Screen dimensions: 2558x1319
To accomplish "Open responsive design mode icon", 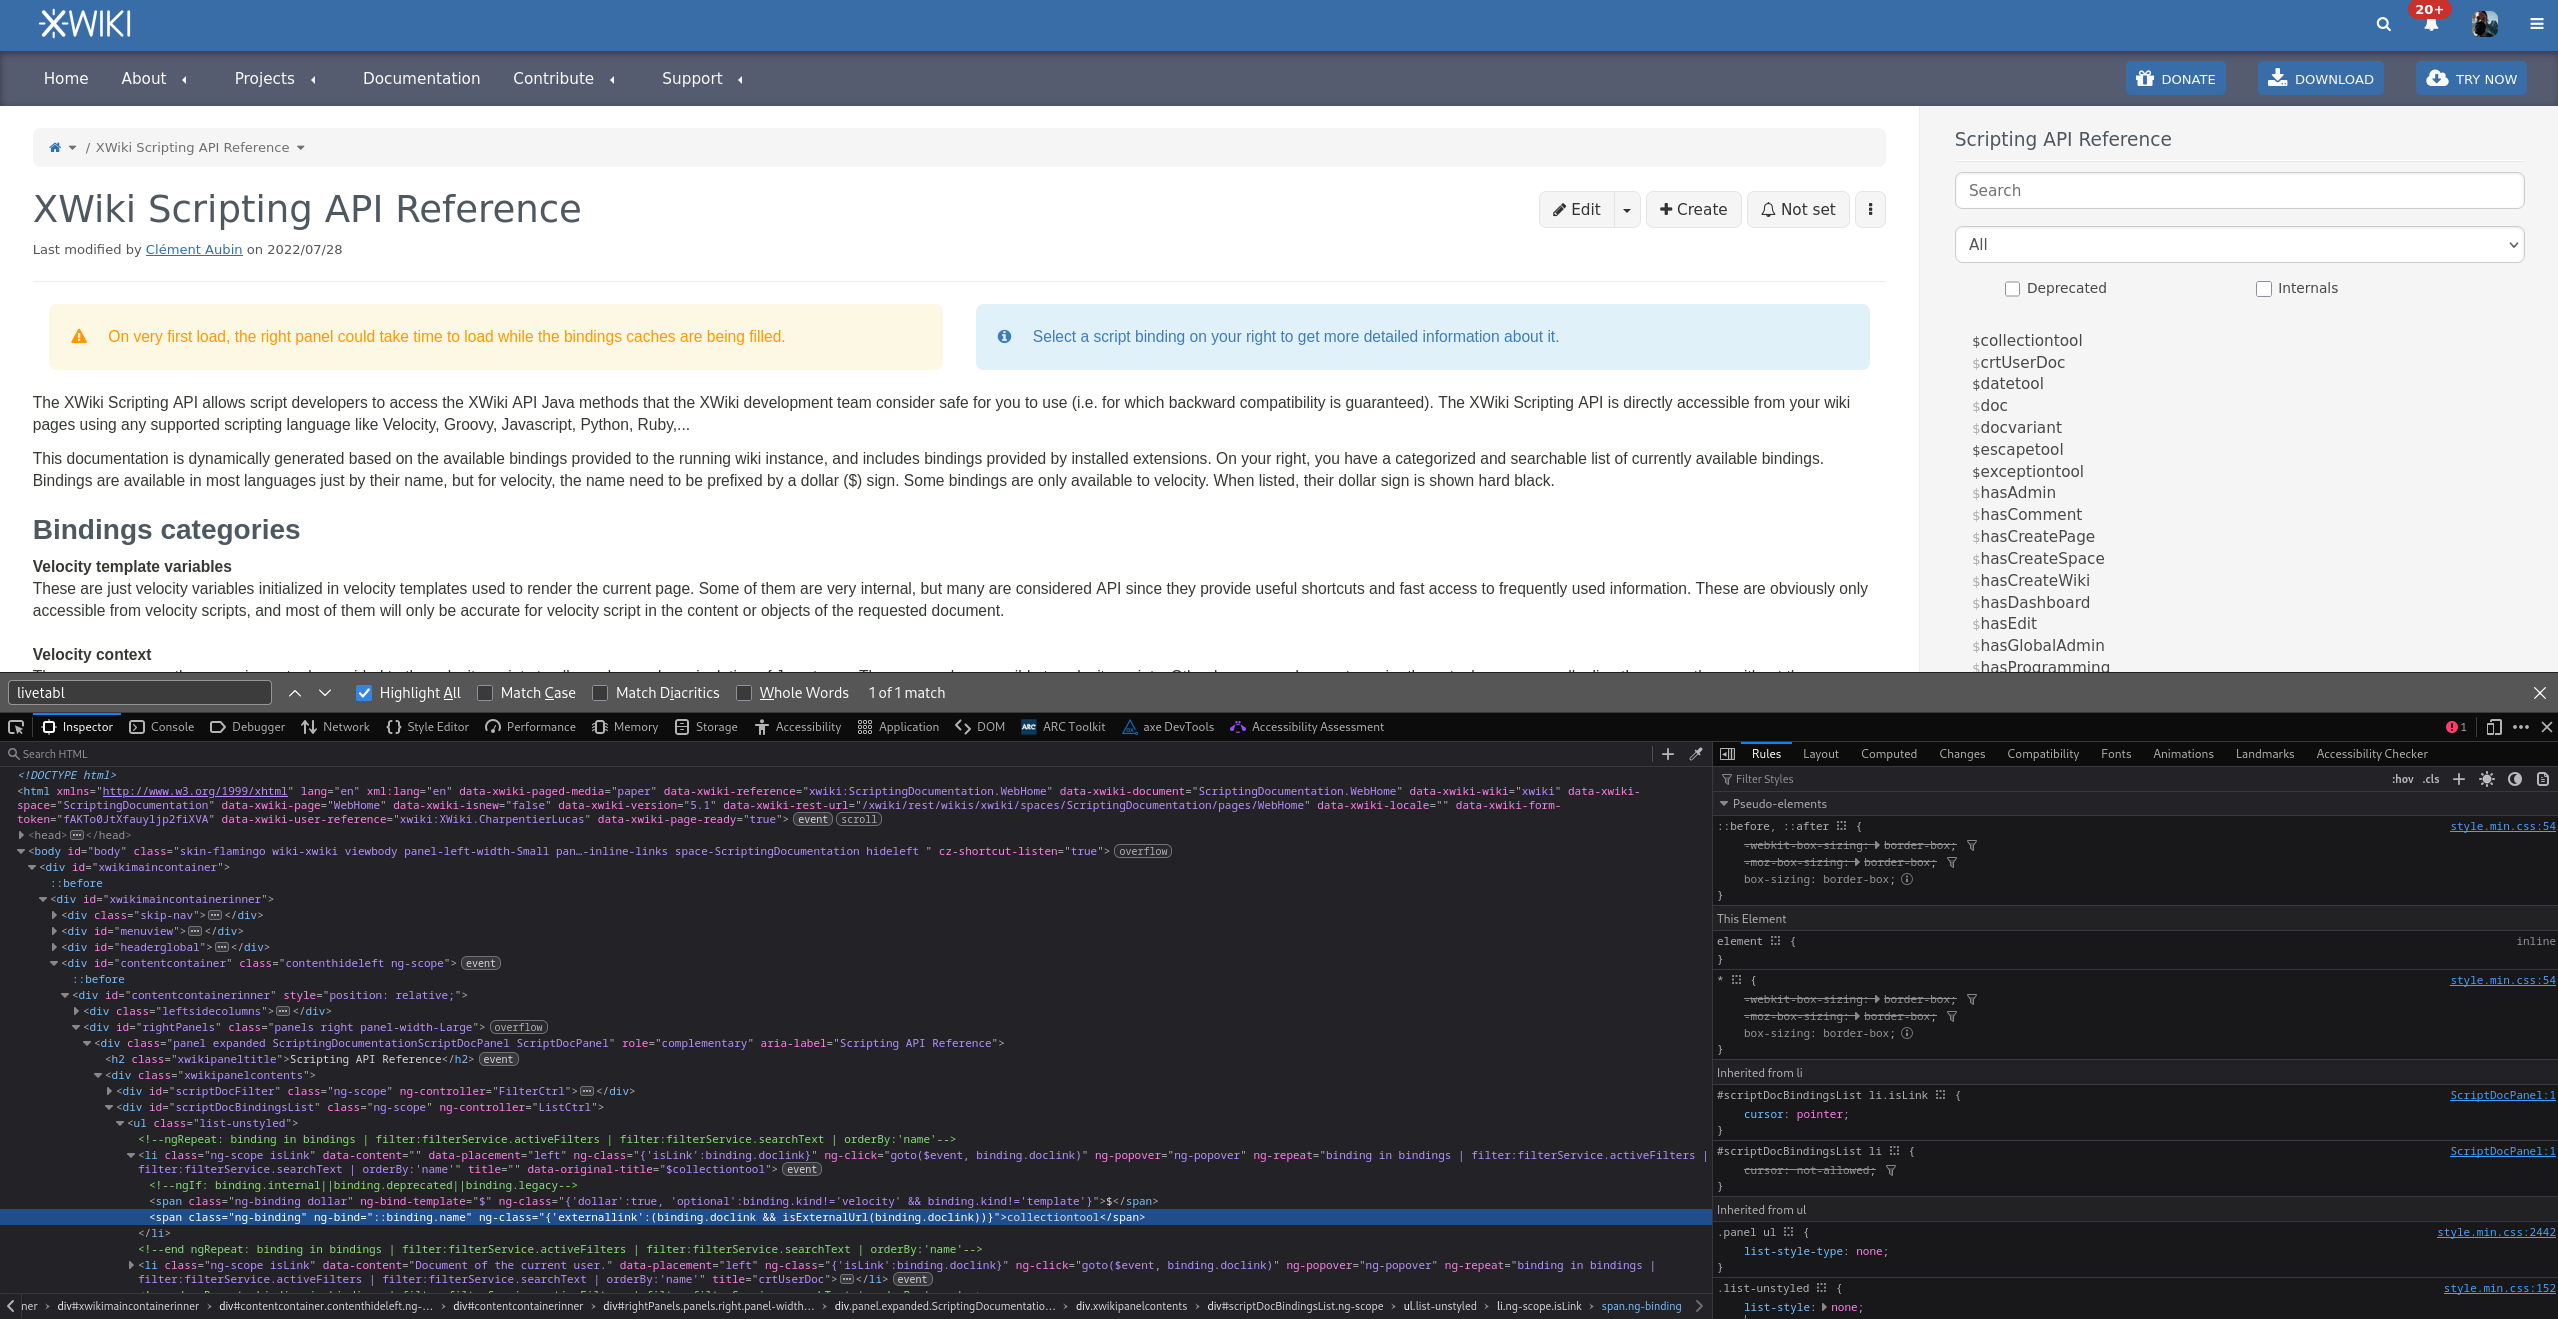I will [2494, 727].
